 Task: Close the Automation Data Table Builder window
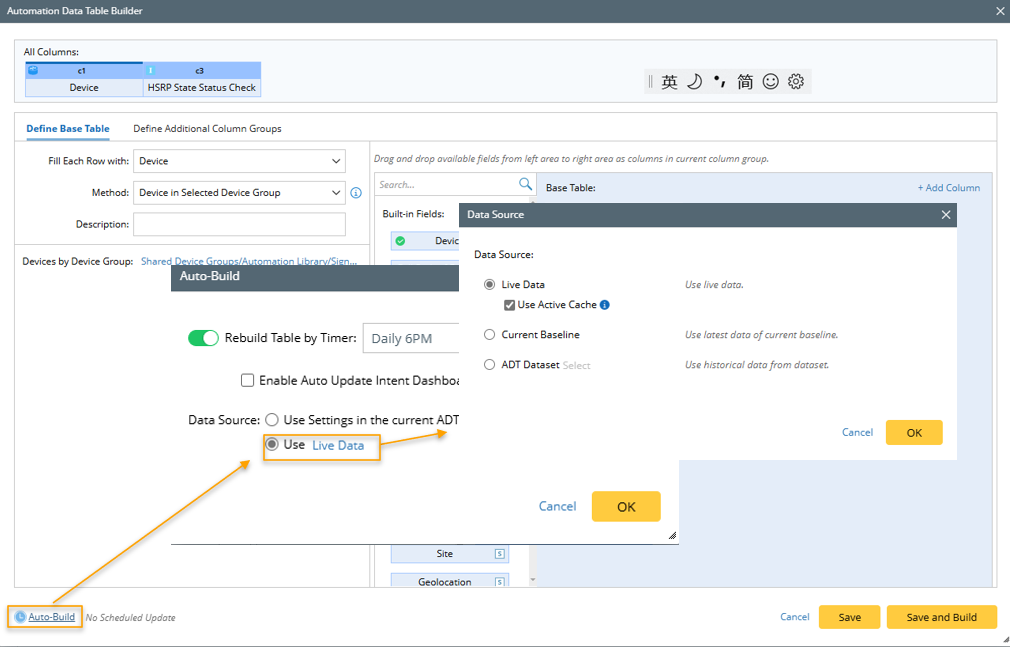click(x=1000, y=11)
